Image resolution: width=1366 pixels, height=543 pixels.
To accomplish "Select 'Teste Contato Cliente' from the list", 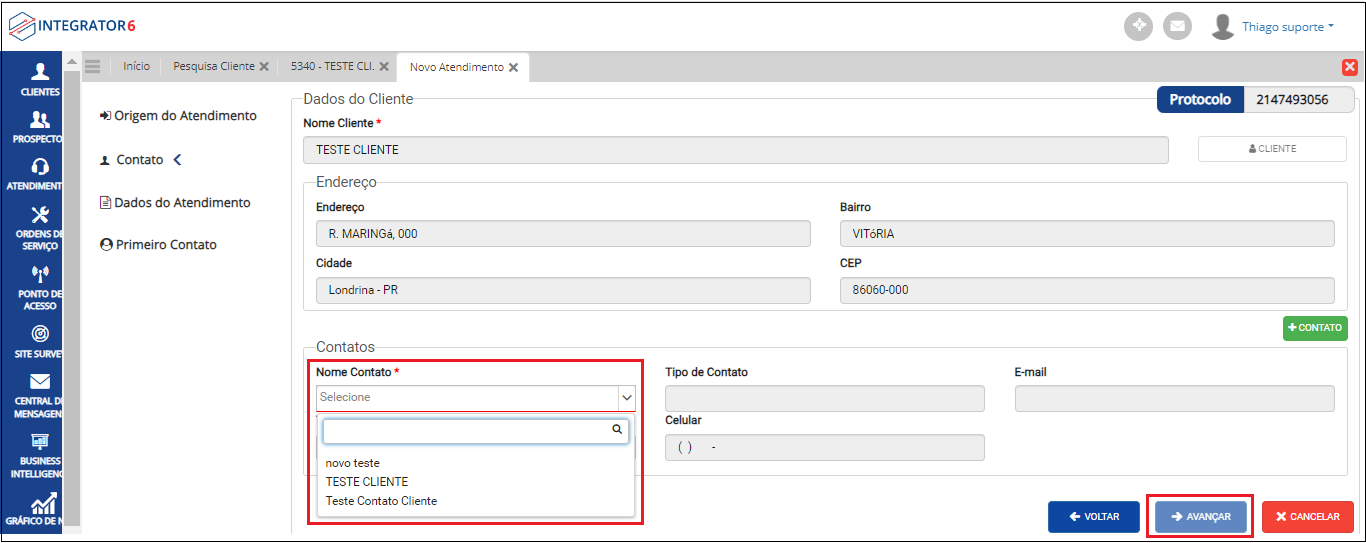I will 381,501.
